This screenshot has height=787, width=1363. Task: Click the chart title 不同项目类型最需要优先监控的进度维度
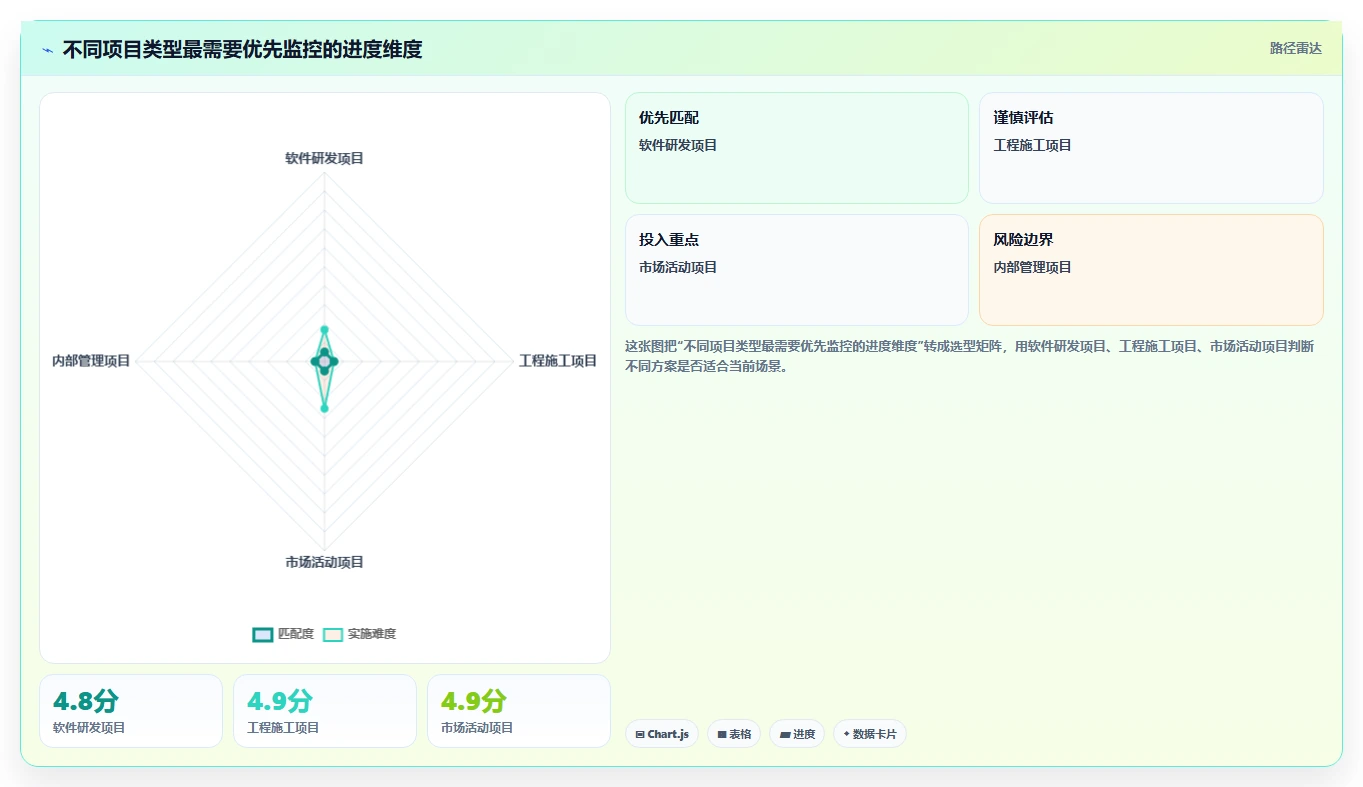coord(242,49)
